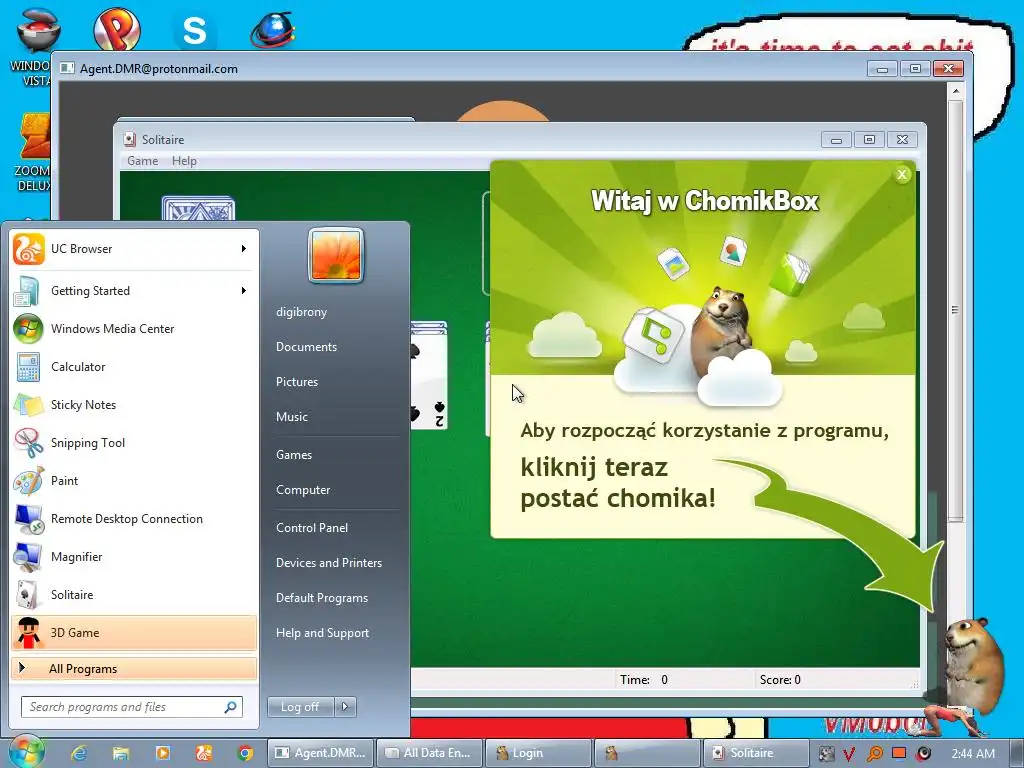
Task: Launch Windows Media Center
Action: (134, 328)
